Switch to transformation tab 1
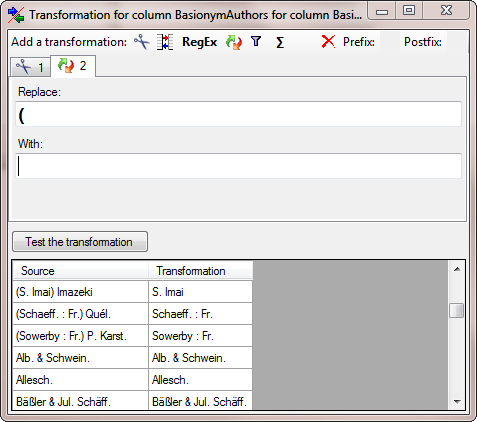The height and width of the screenshot is (422, 477). click(x=31, y=67)
